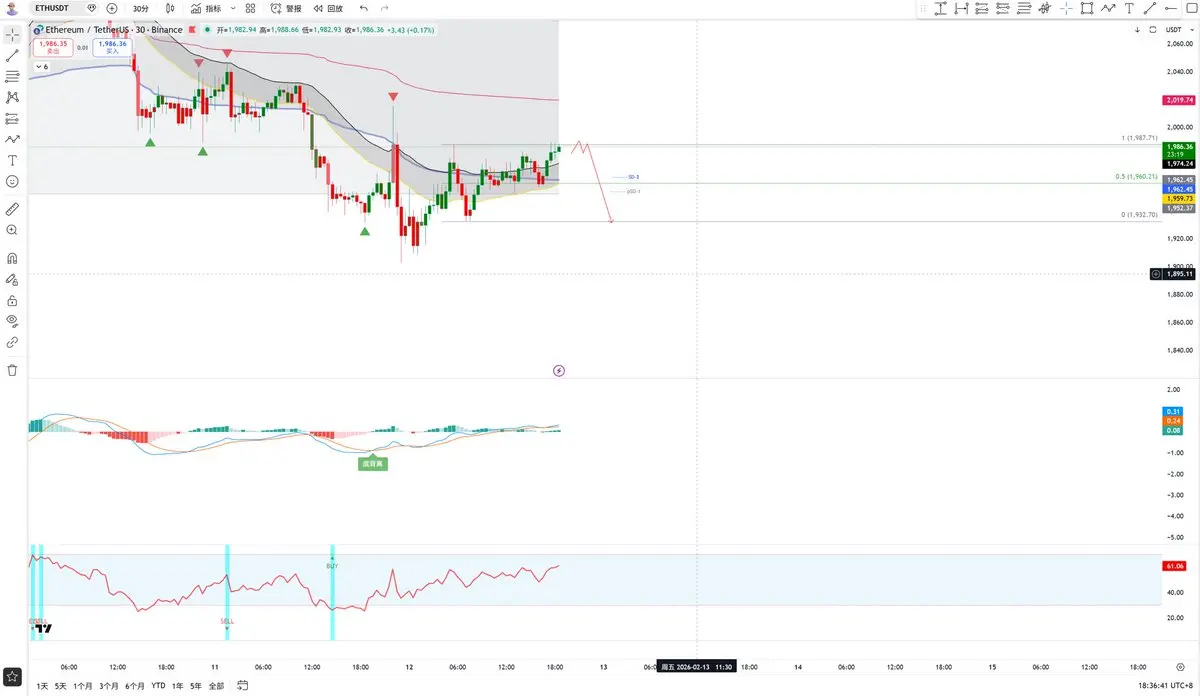The width and height of the screenshot is (1200, 696).
Task: Open the USDT currency dropdown
Action: pos(1180,30)
